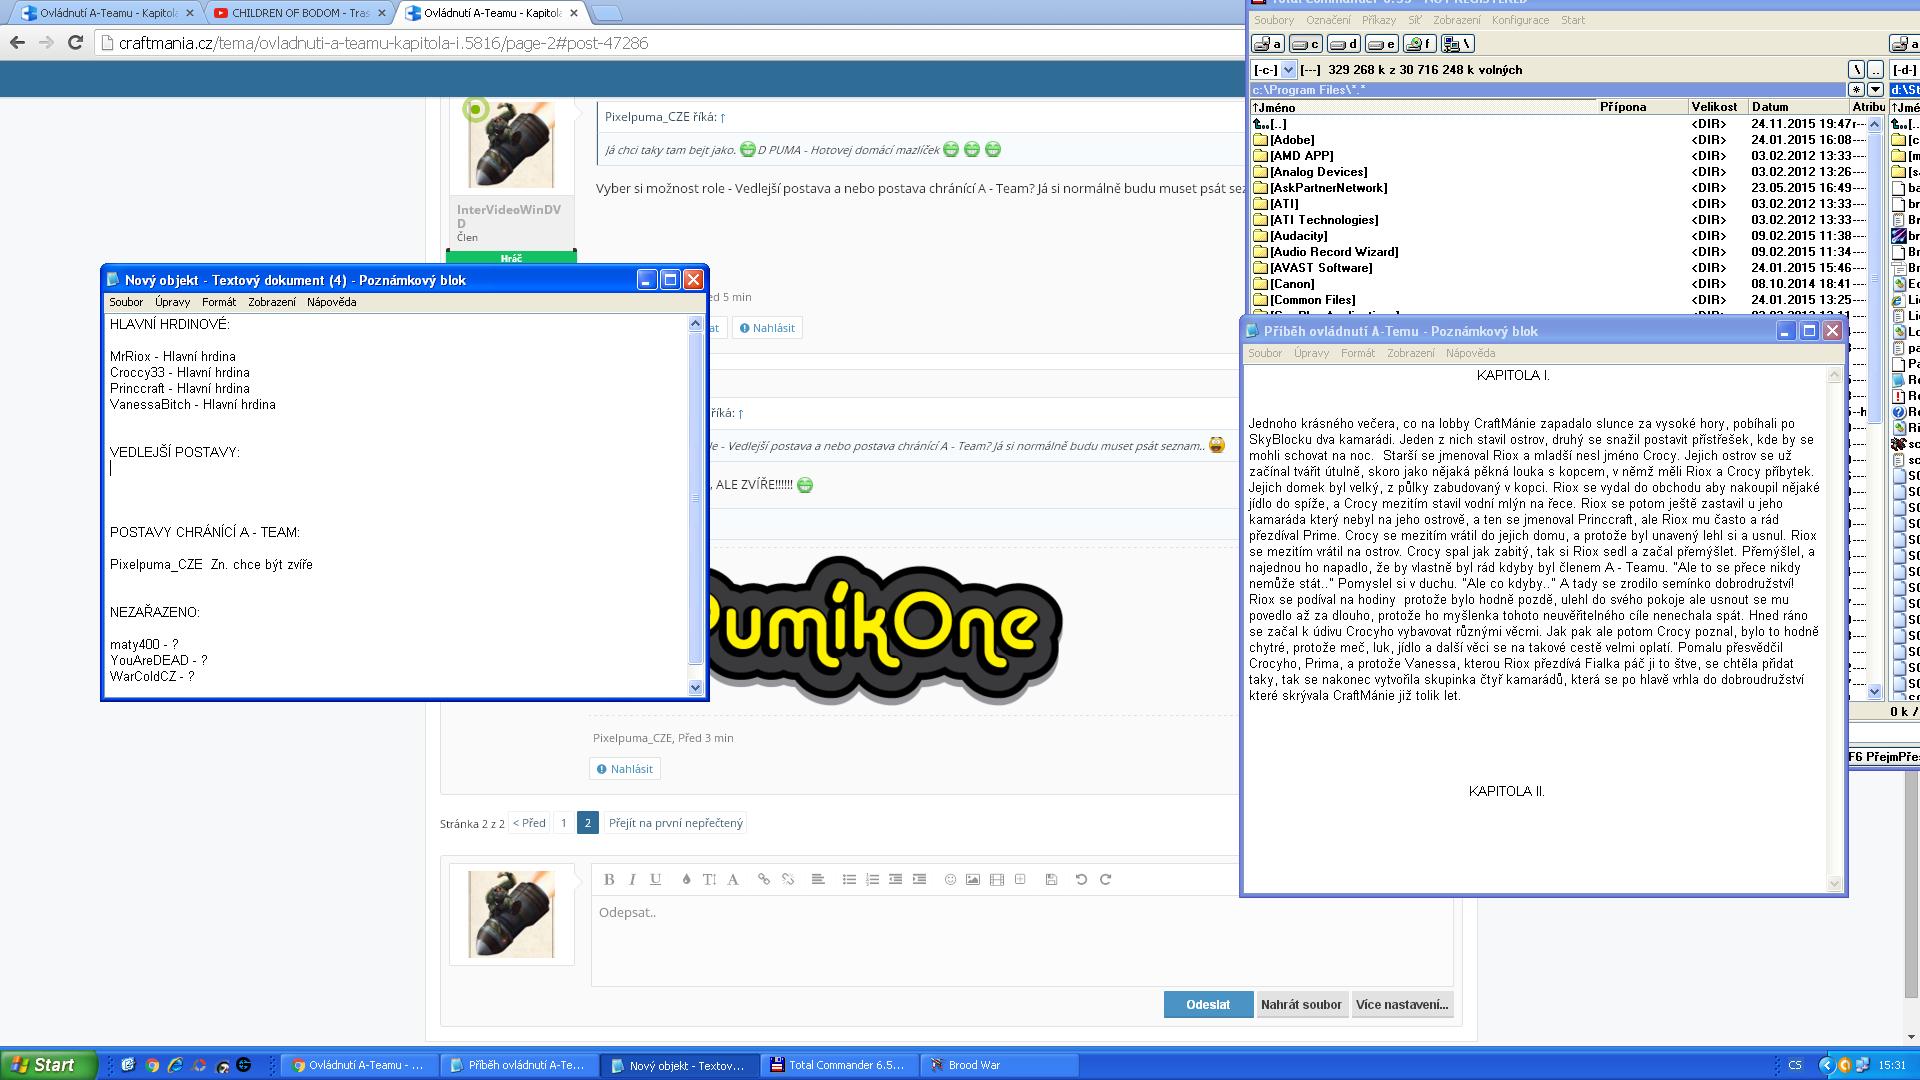Click the Underline formatting icon in reply editor
The width and height of the screenshot is (1920, 1080).
[657, 878]
